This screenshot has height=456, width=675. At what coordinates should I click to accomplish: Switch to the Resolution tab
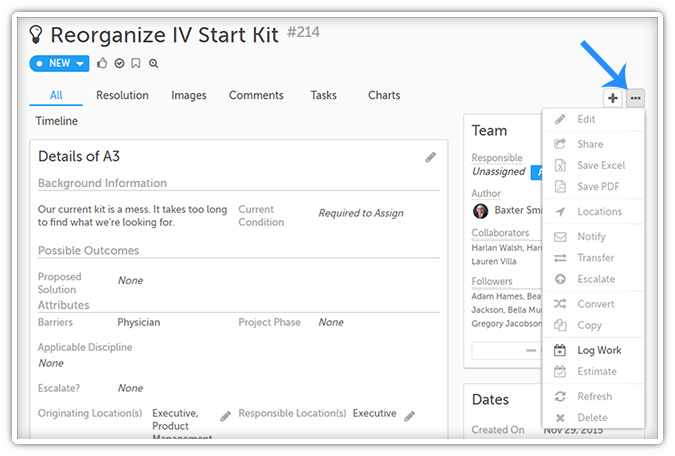(122, 95)
